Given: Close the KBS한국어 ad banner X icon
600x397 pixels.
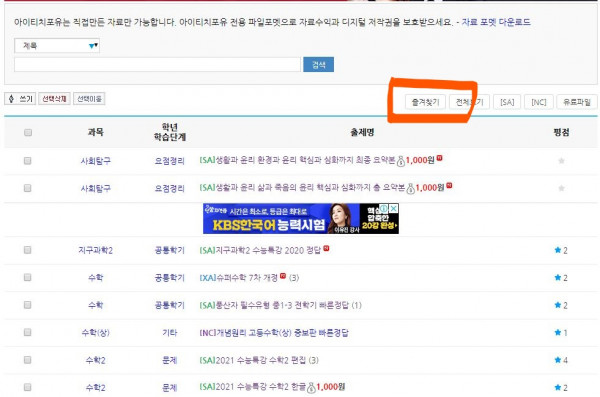Looking at the screenshot, I should pos(394,209).
